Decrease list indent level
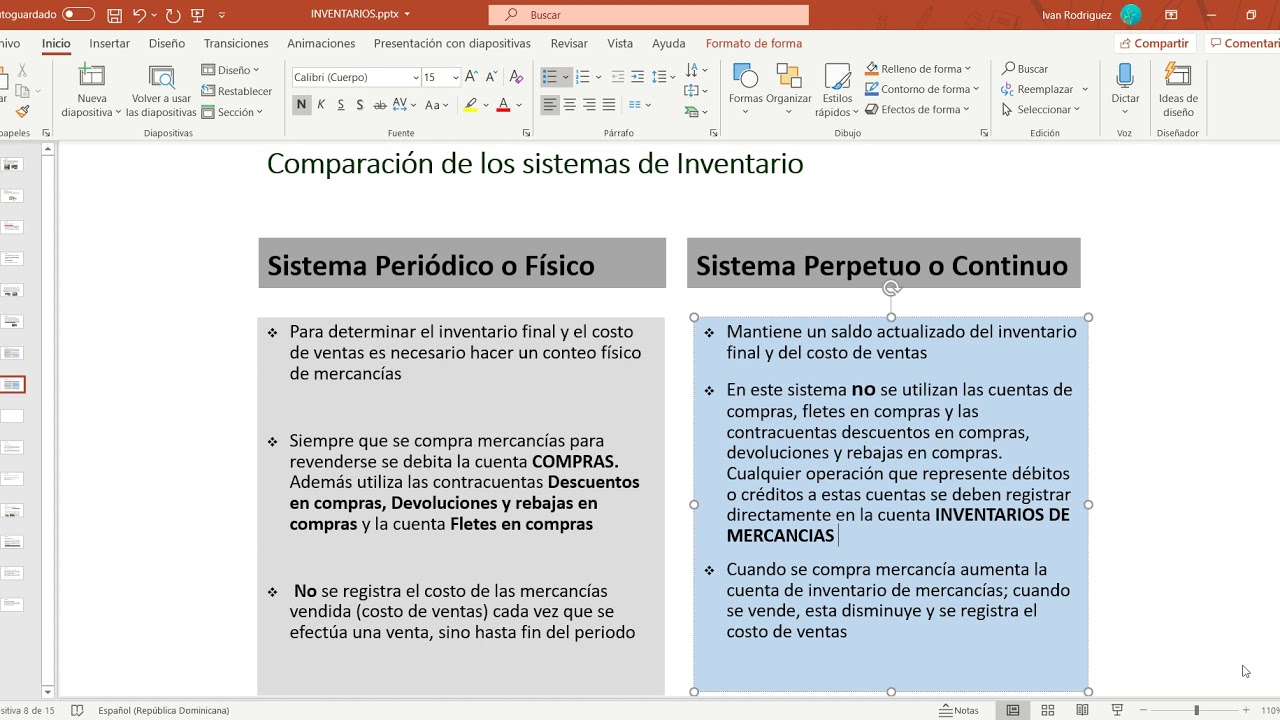Screen dimensions: 1280x720 point(618,77)
